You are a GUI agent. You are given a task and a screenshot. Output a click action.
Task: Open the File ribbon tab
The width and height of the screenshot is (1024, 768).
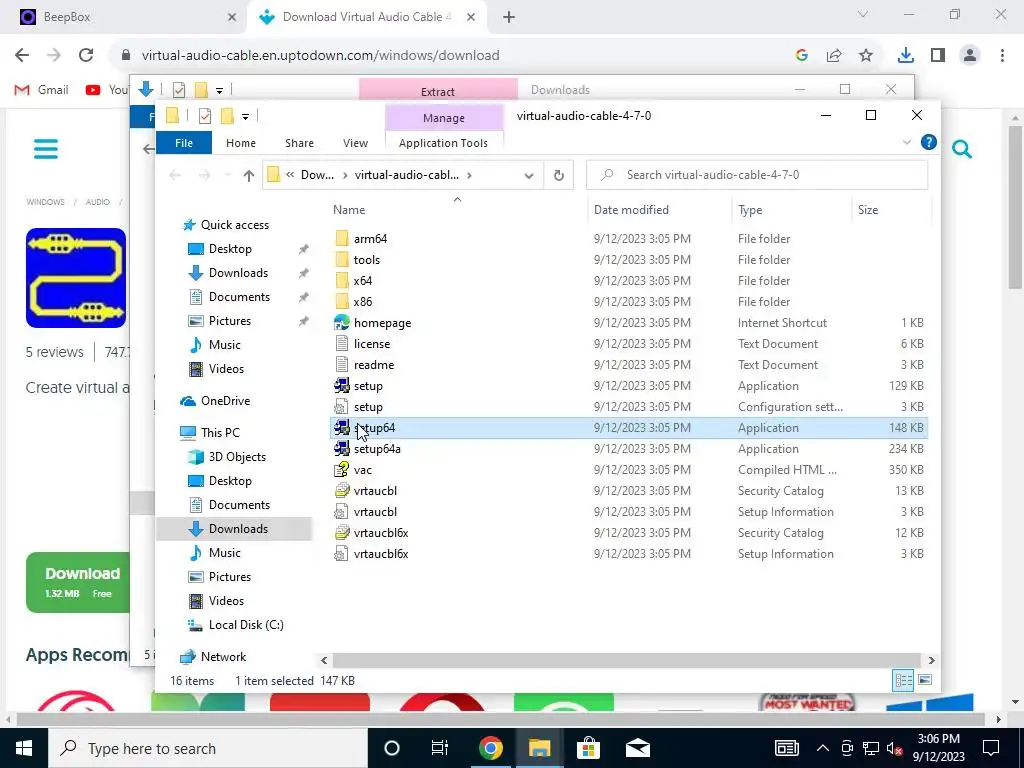[x=184, y=143]
